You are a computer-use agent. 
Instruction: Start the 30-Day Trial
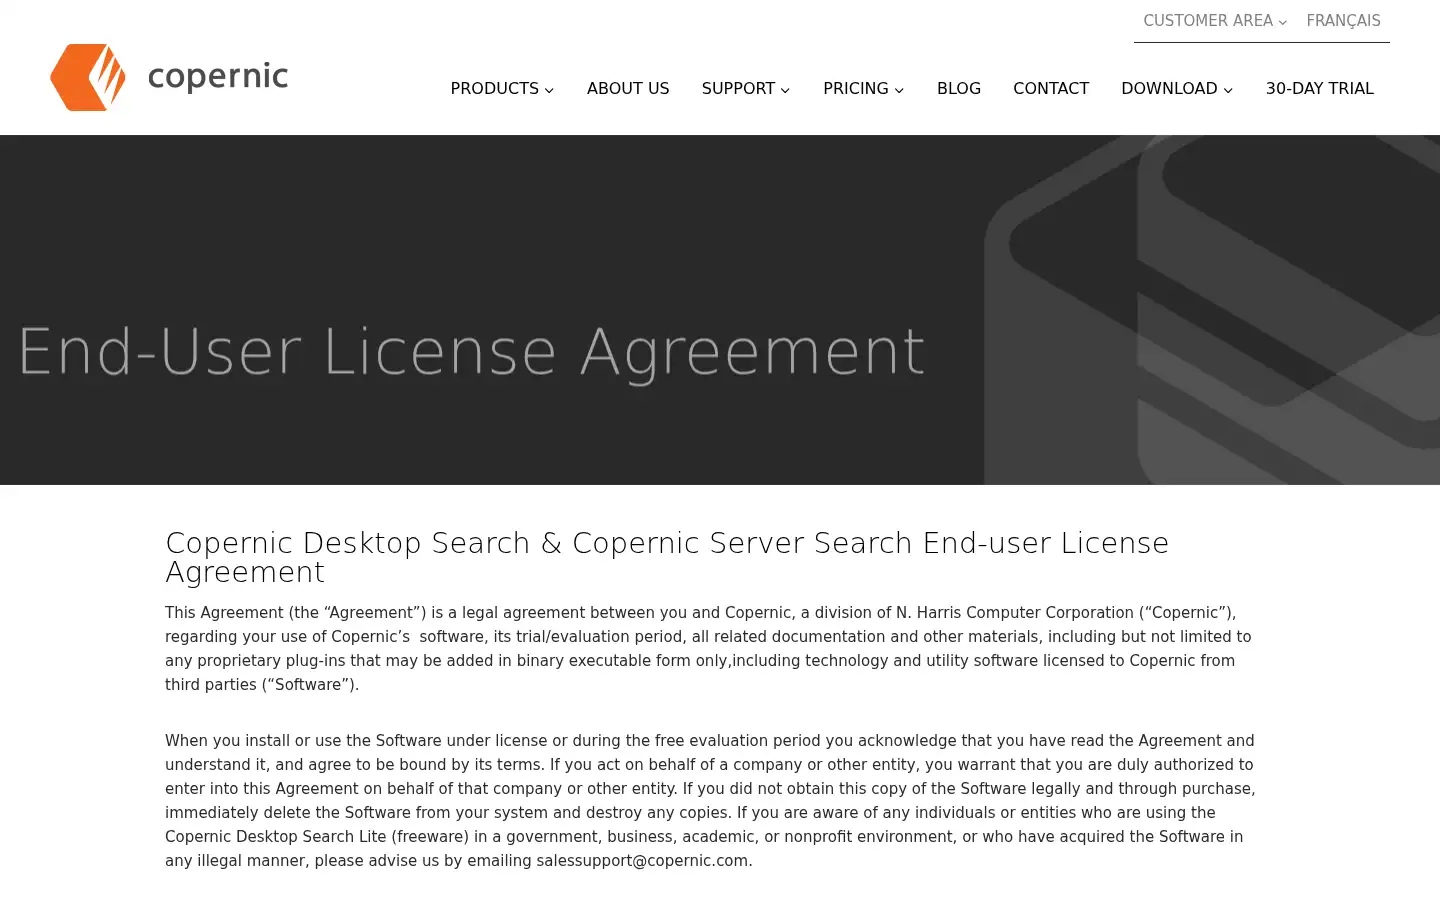[x=1320, y=88]
